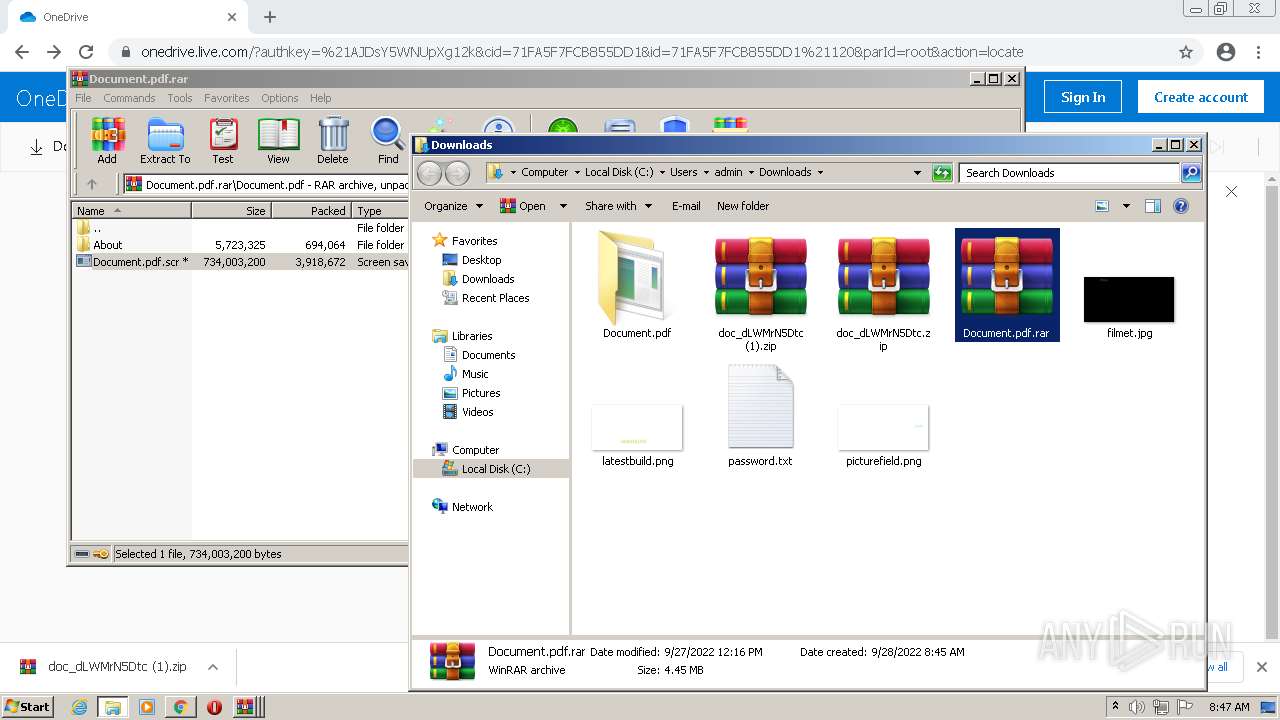
Task: Click the WinRAR Delete icon
Action: tap(333, 140)
